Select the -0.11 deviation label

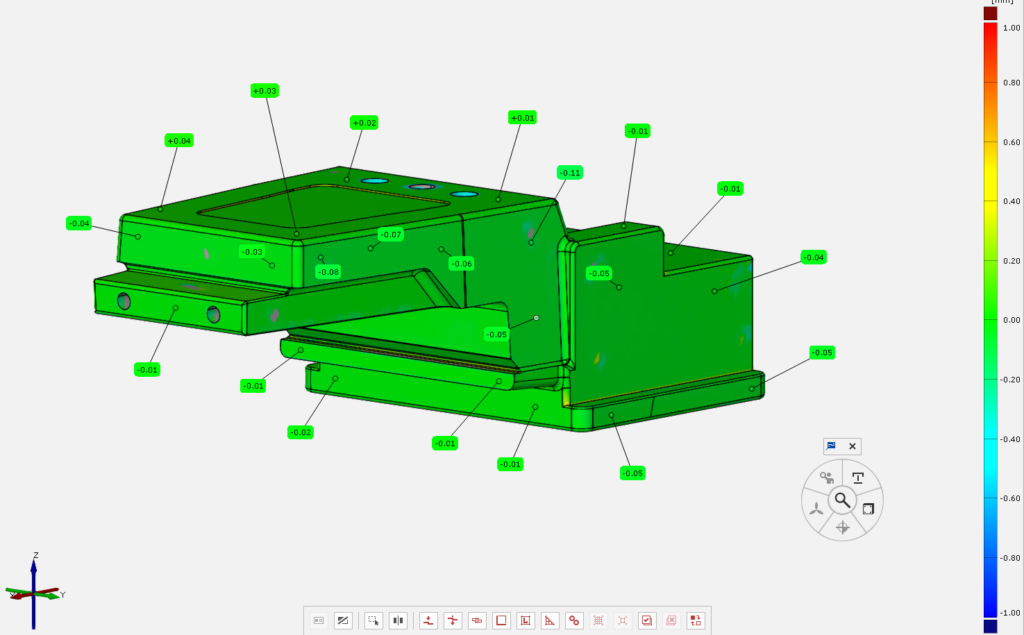pyautogui.click(x=569, y=173)
